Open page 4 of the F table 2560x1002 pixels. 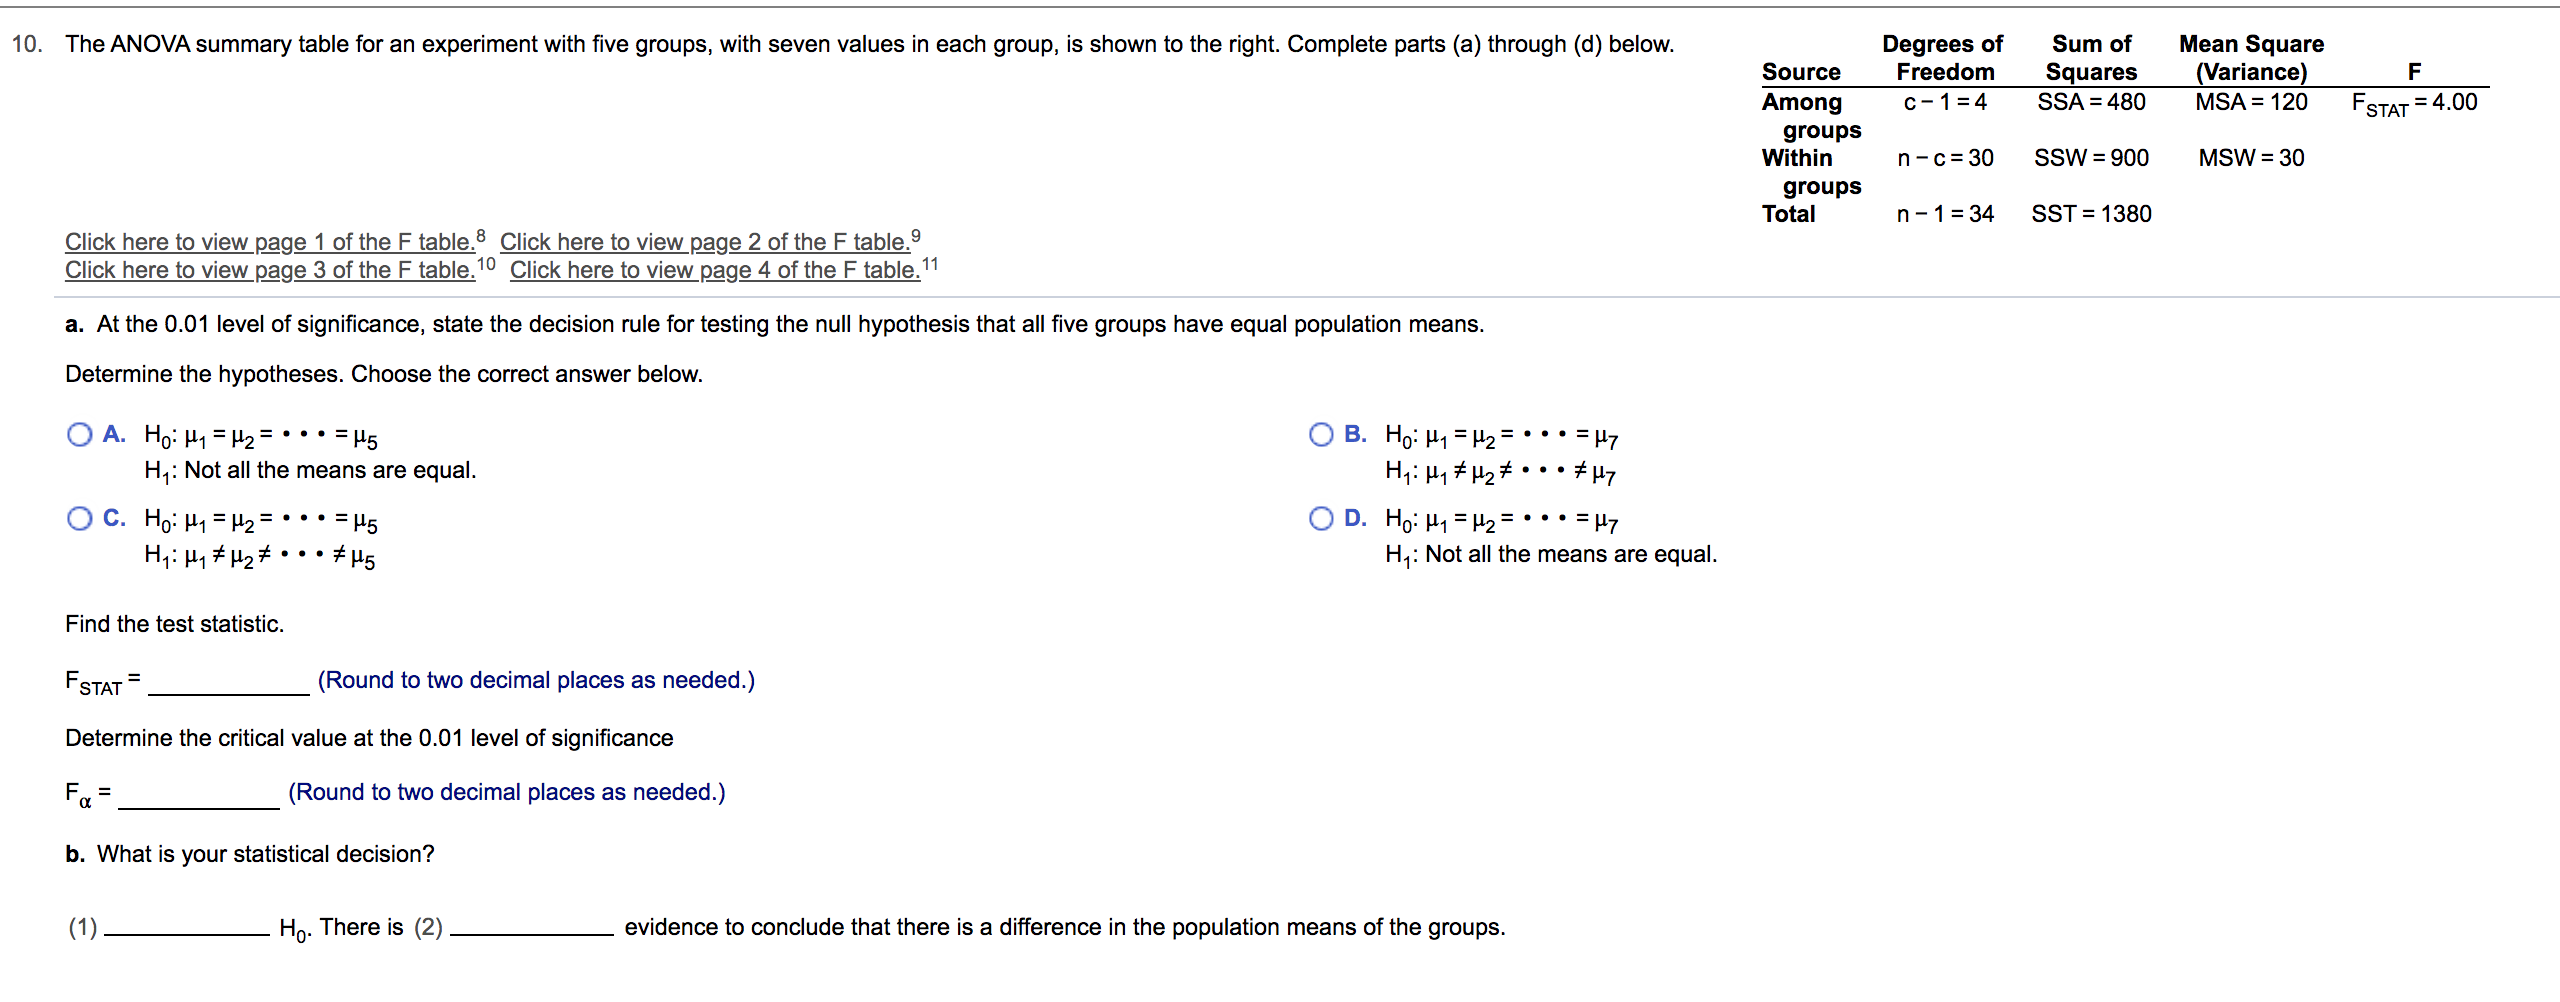(712, 269)
